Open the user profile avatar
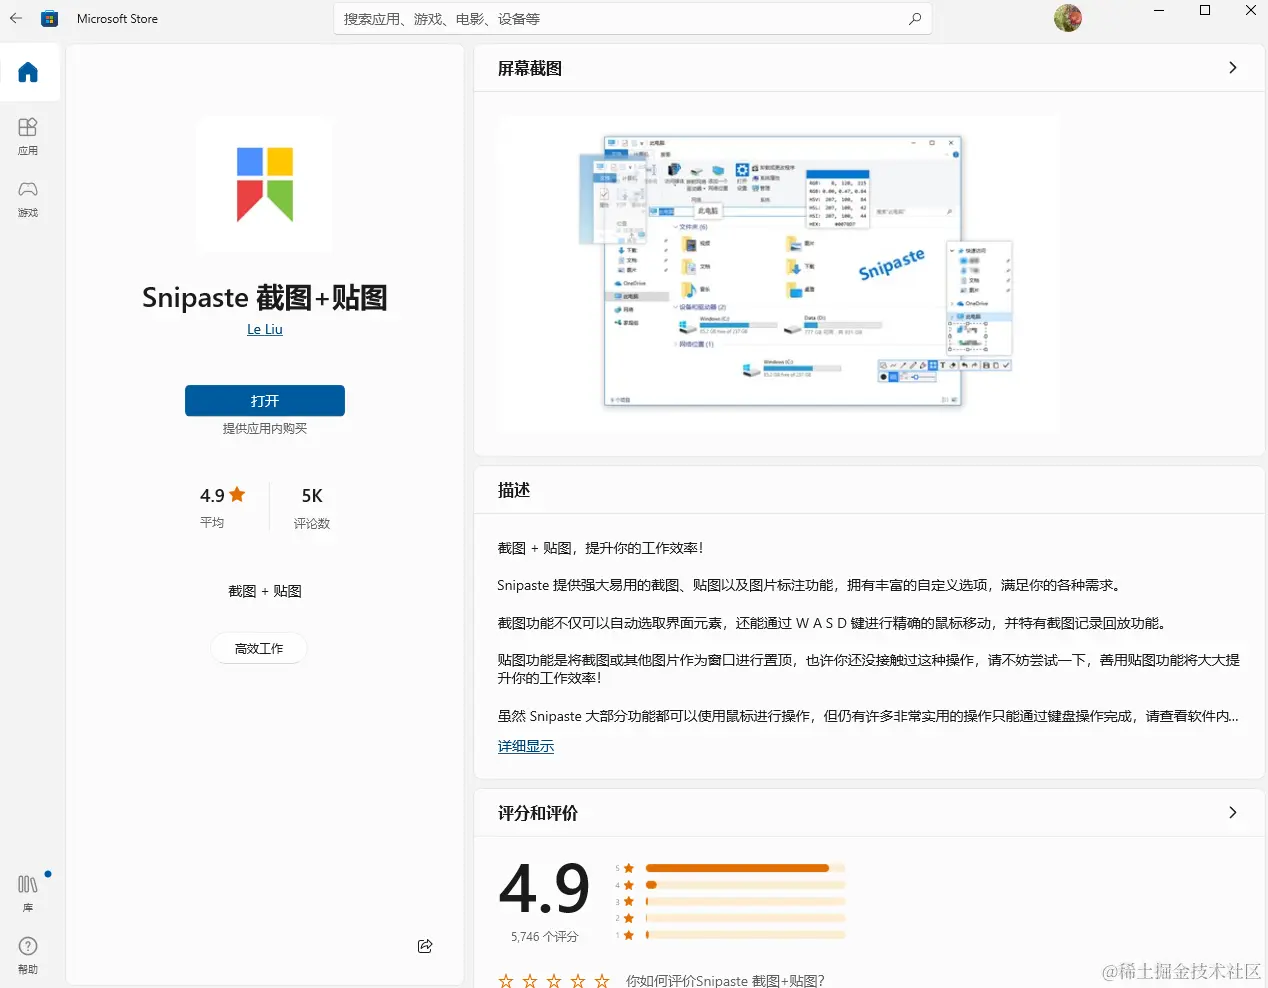1268x988 pixels. pos(1068,18)
